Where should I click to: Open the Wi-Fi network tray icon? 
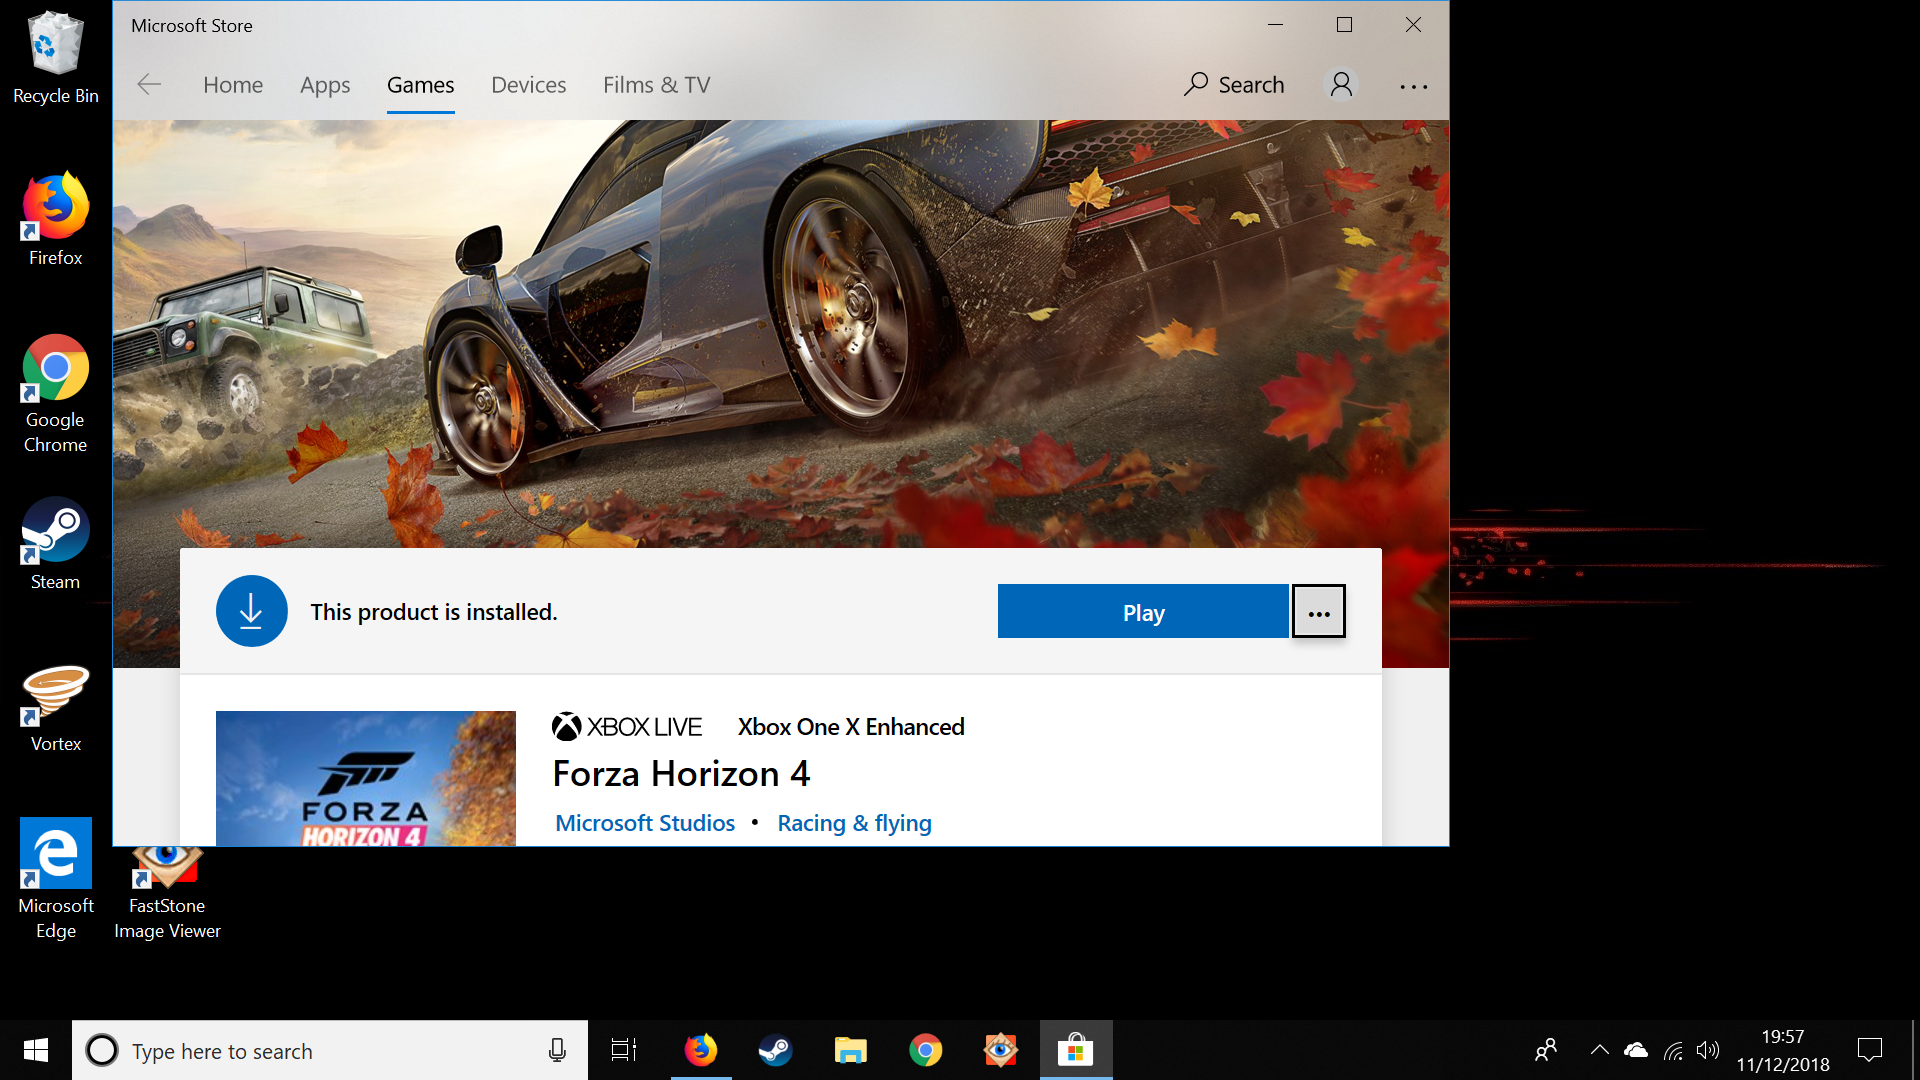point(1673,1050)
